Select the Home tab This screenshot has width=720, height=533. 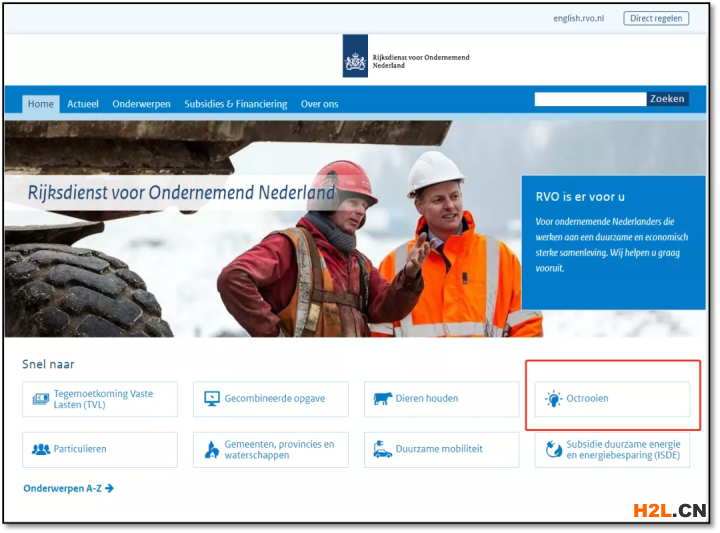coord(41,104)
